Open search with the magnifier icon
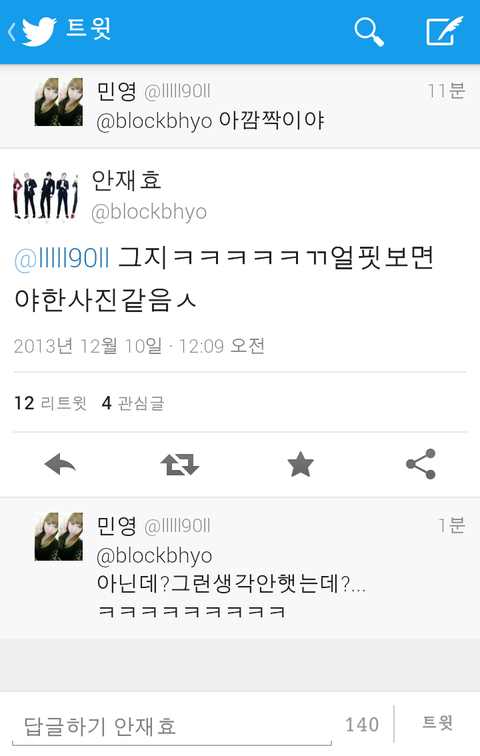480x756 pixels. [369, 32]
